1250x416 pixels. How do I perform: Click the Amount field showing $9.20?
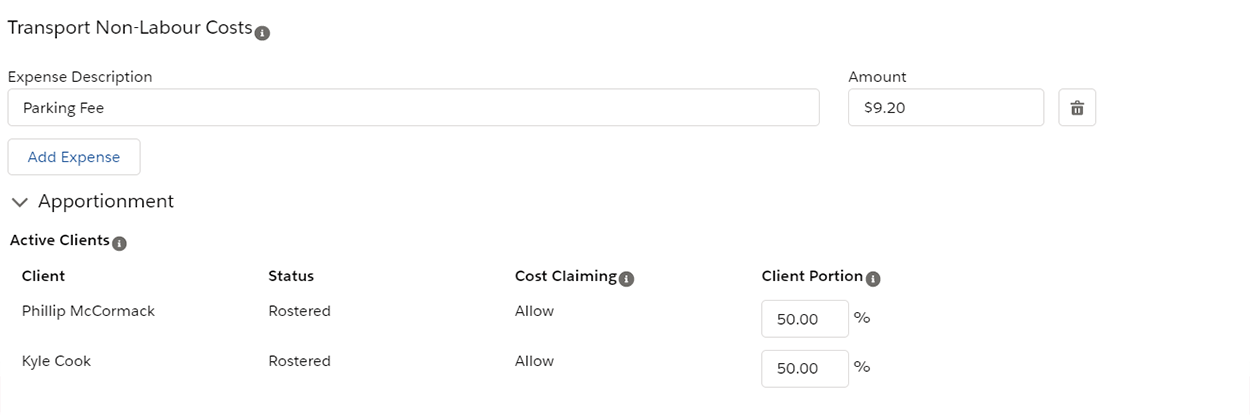coord(946,108)
